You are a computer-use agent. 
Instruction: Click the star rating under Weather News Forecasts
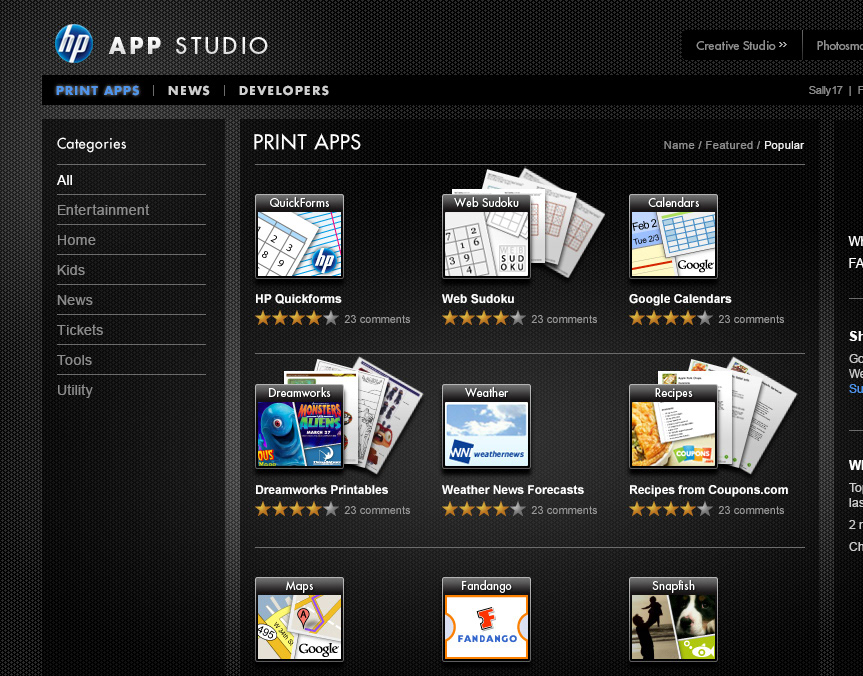point(484,509)
